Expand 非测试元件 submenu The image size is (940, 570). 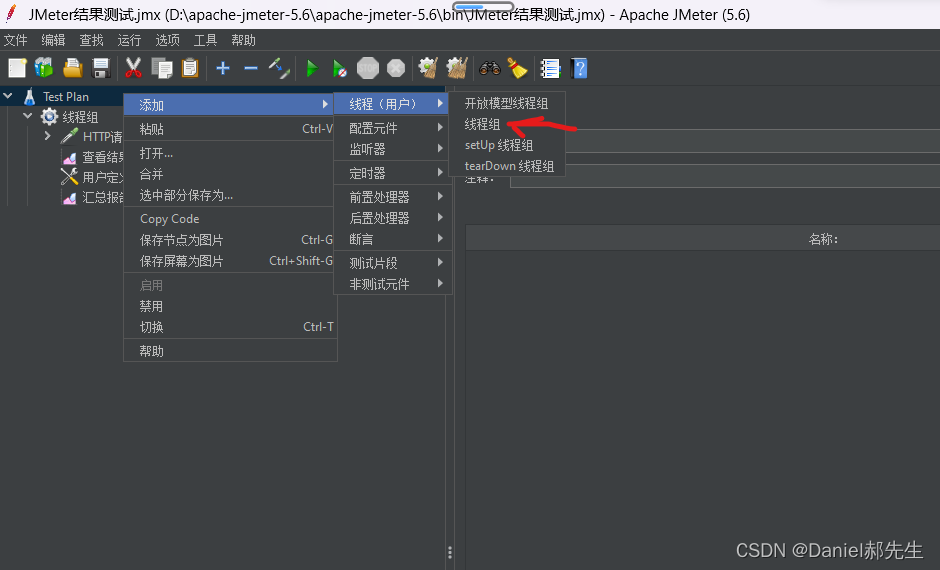coord(393,284)
